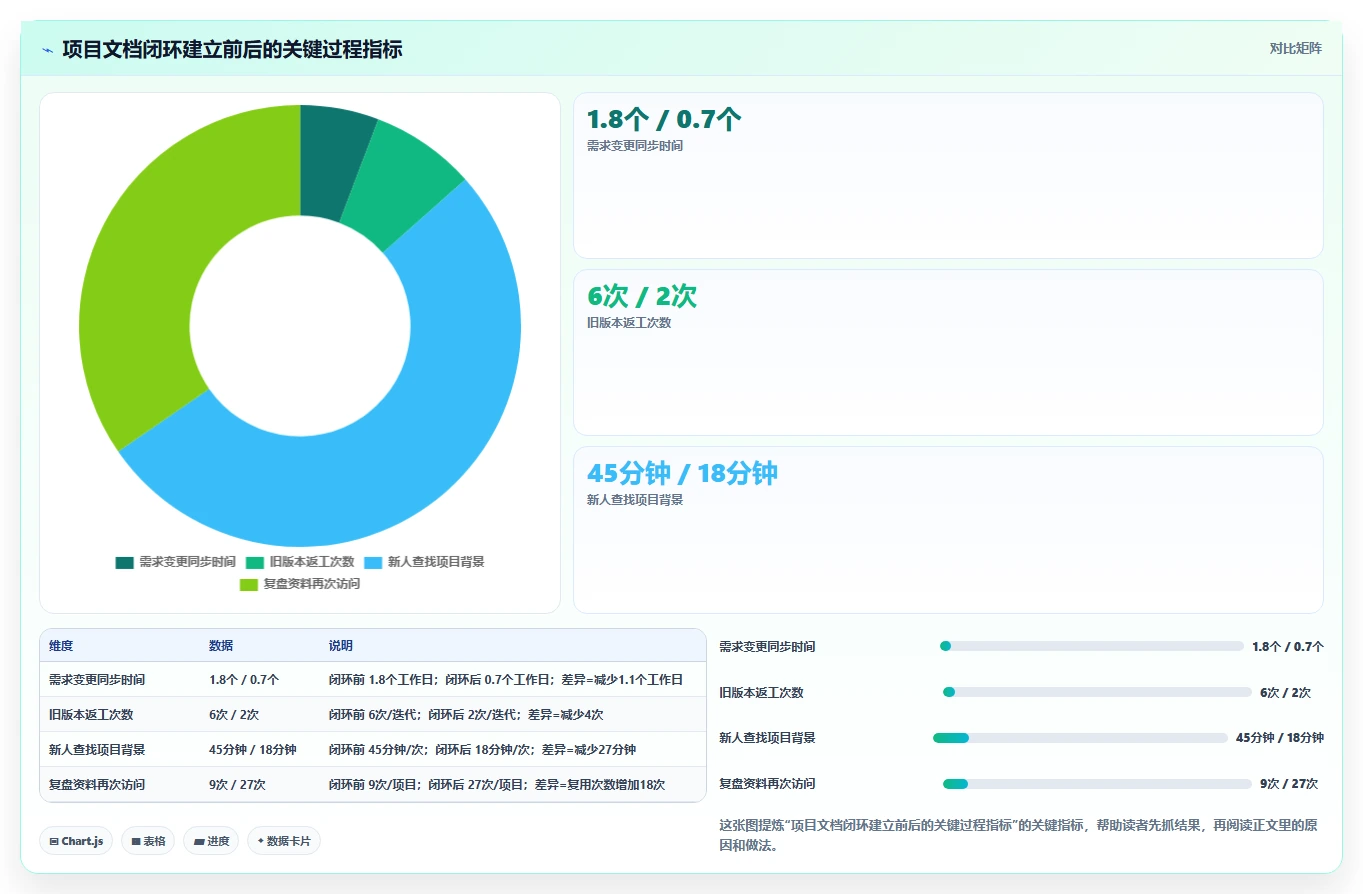Click the 复盘资料再次访问 table row name
Viewport: 1363px width, 894px height.
click(97, 785)
